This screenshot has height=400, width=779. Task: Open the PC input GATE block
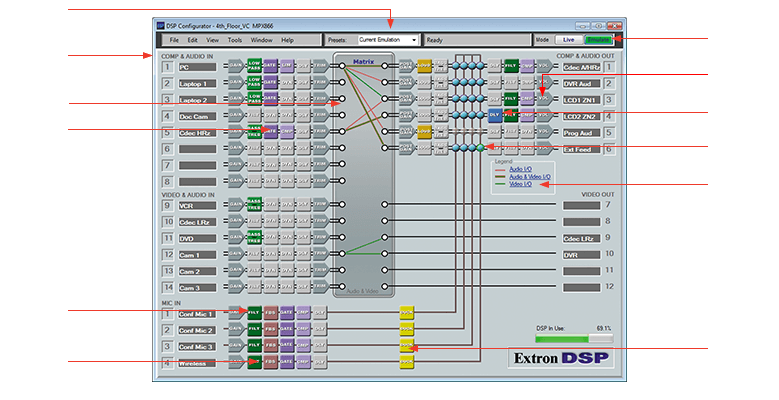(271, 67)
